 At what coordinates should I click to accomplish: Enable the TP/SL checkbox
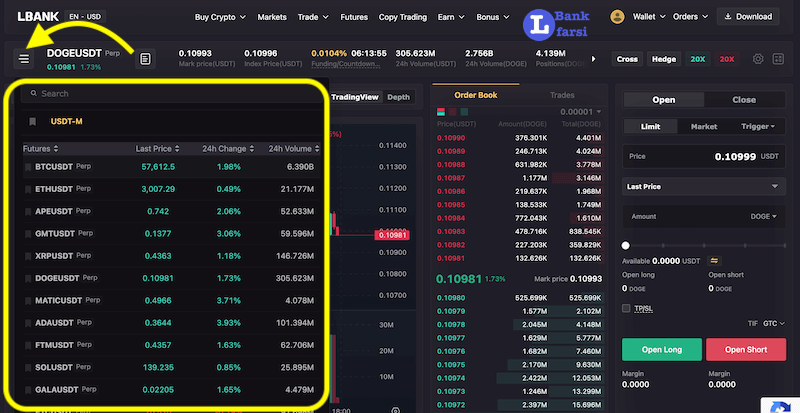coord(627,308)
